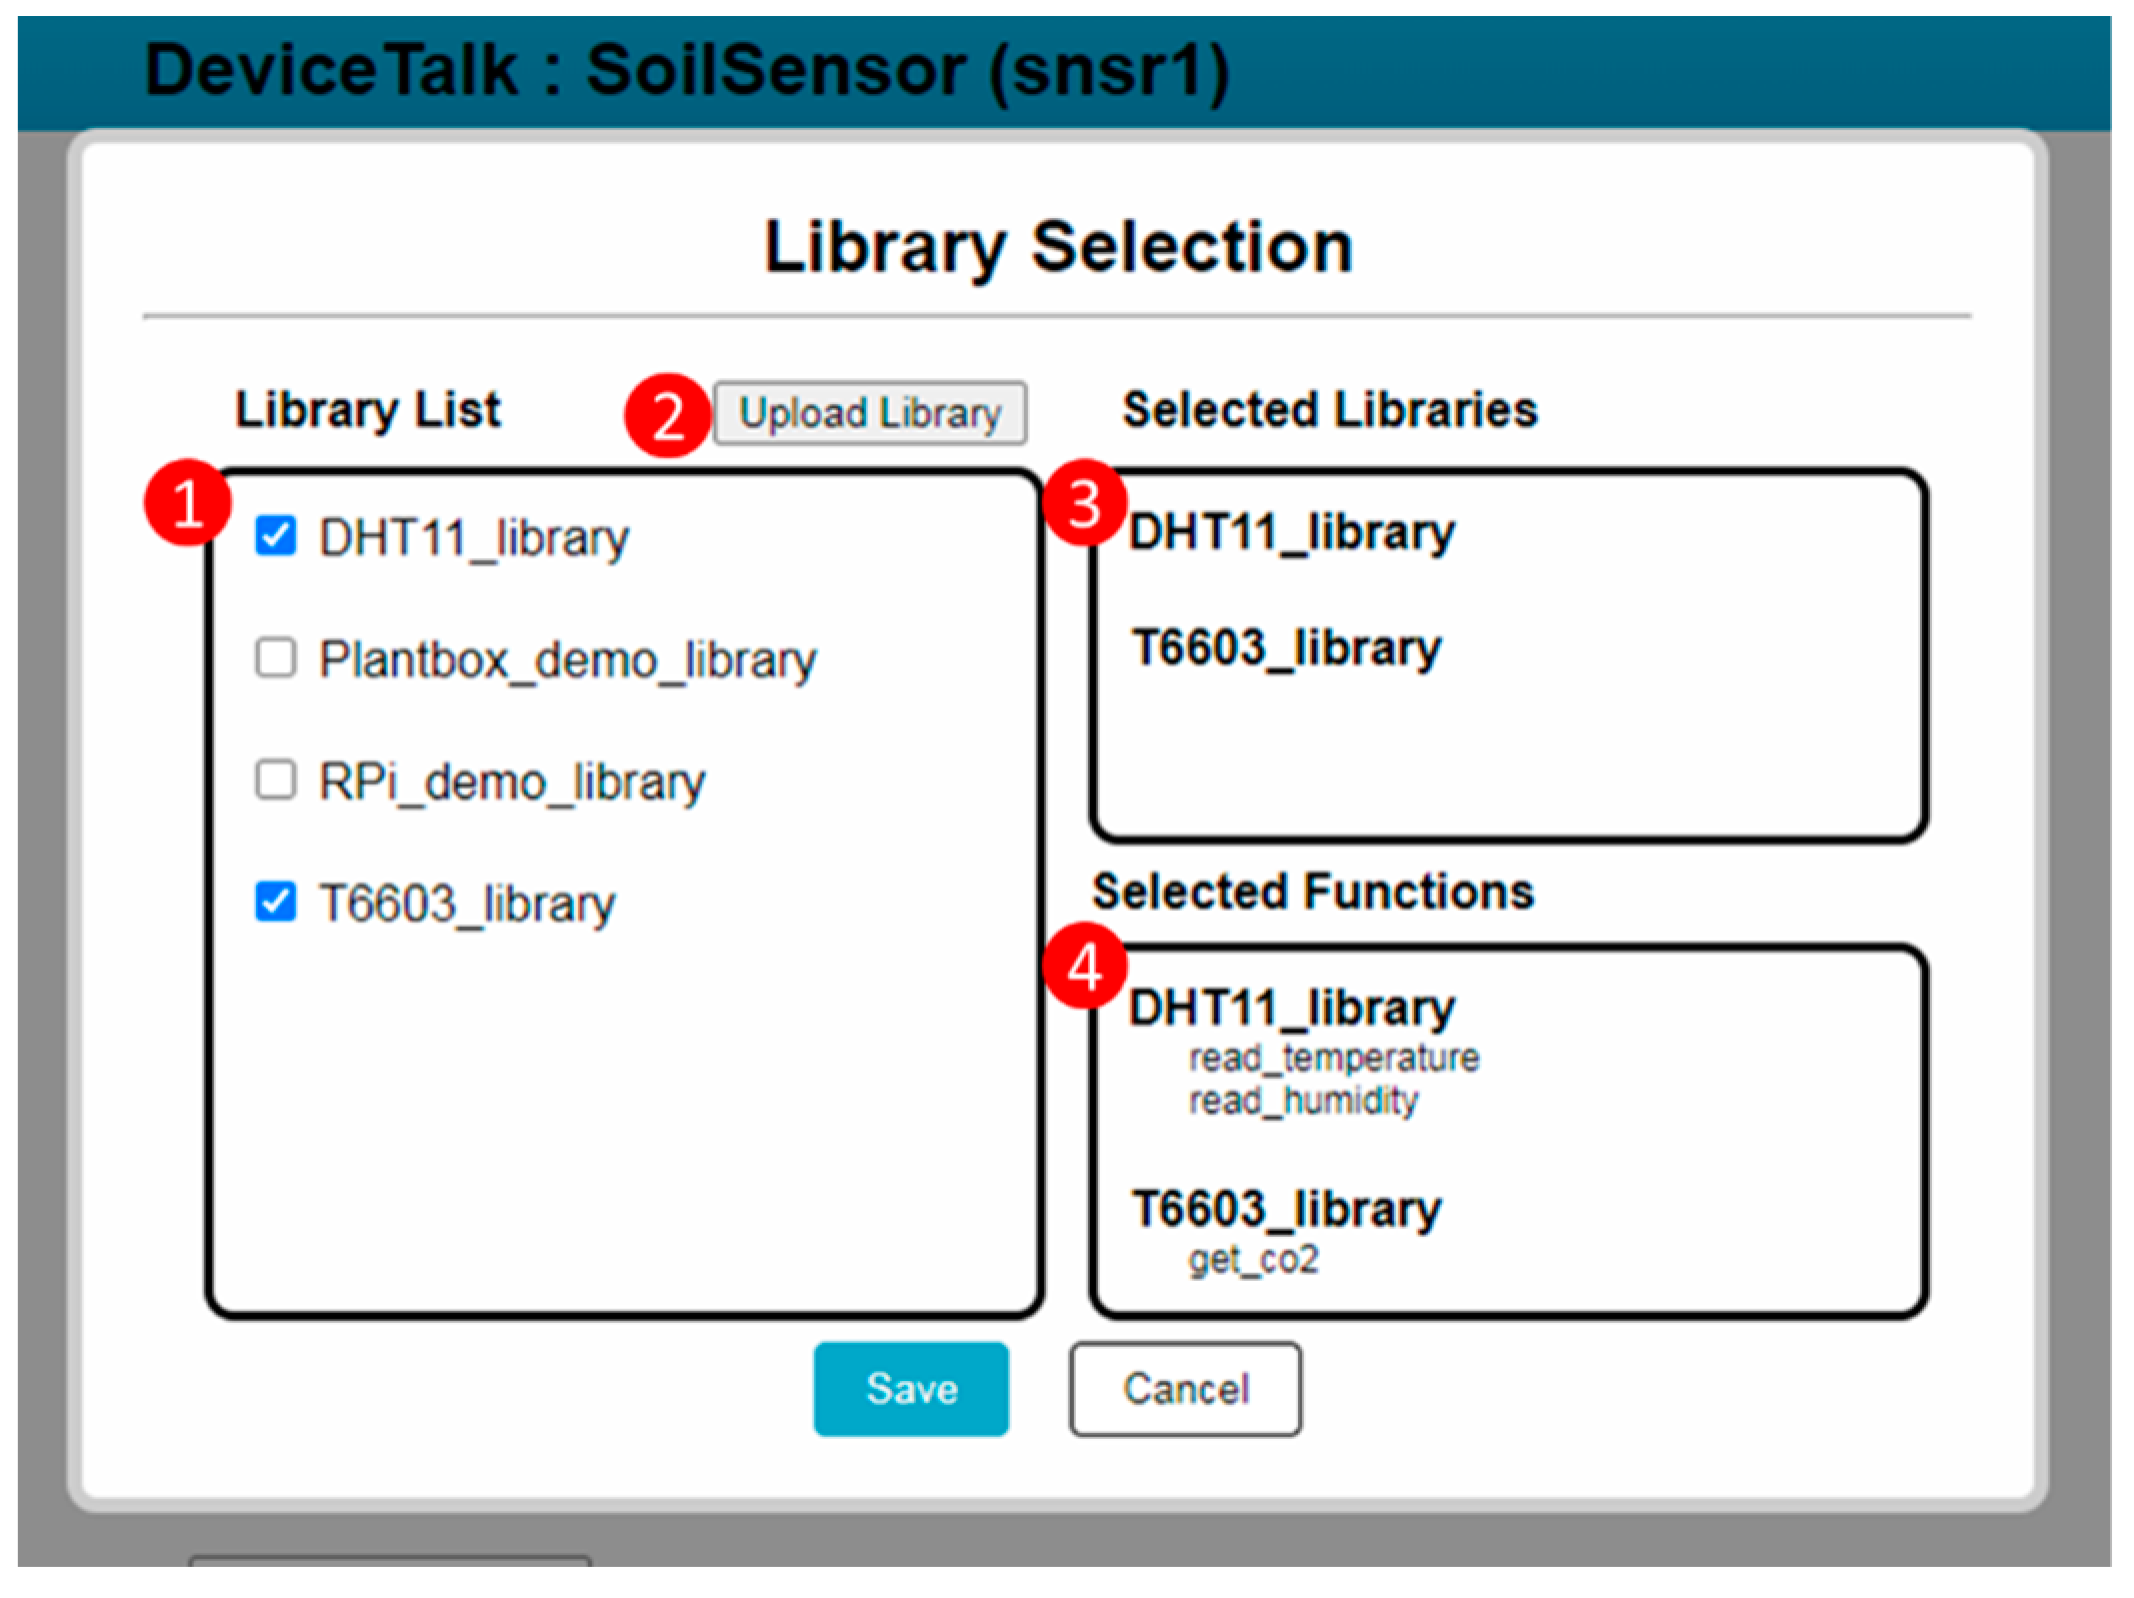Click read_temperature function entry
Viewport: 2134px width, 1598px height.
tap(1333, 1057)
